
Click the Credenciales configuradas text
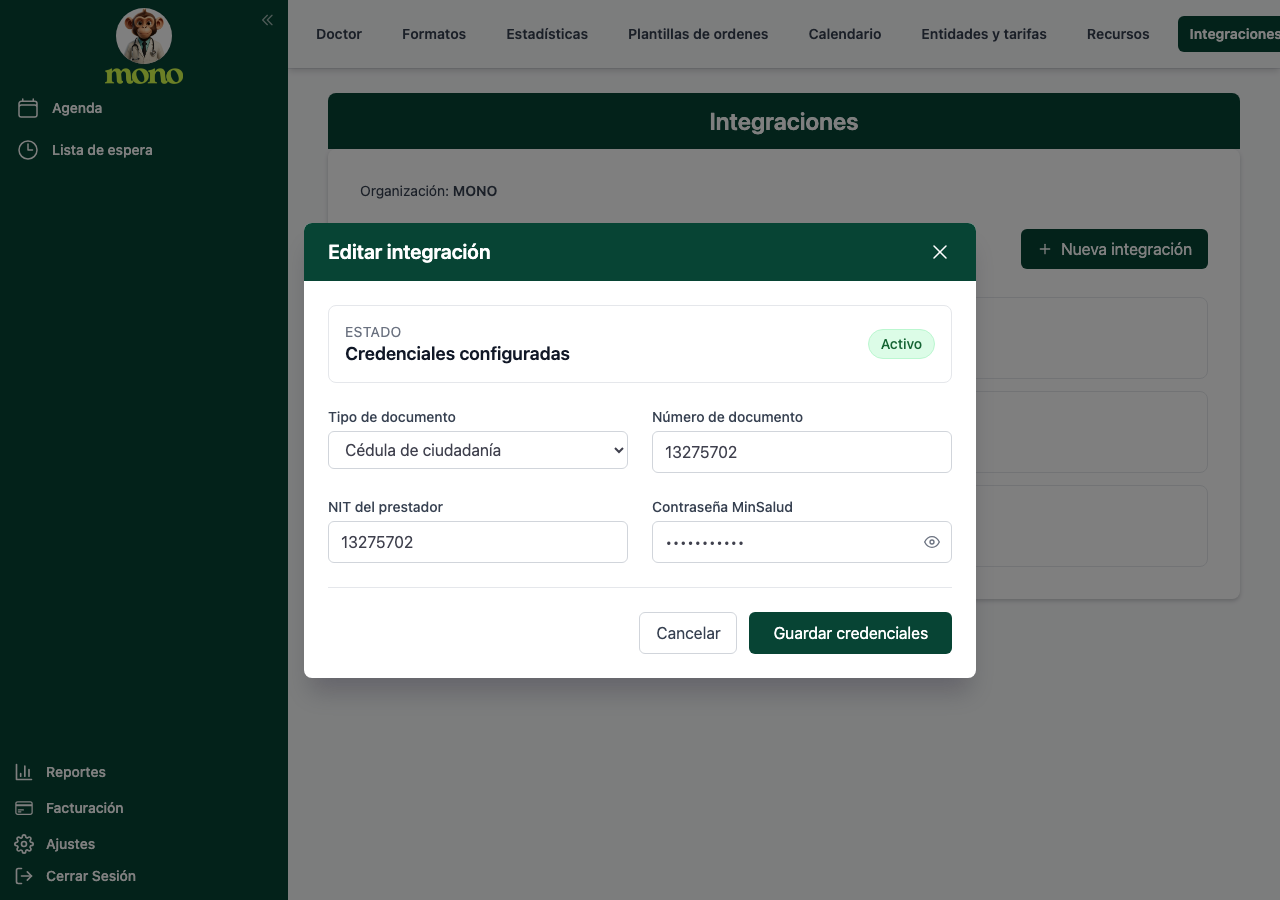point(457,354)
